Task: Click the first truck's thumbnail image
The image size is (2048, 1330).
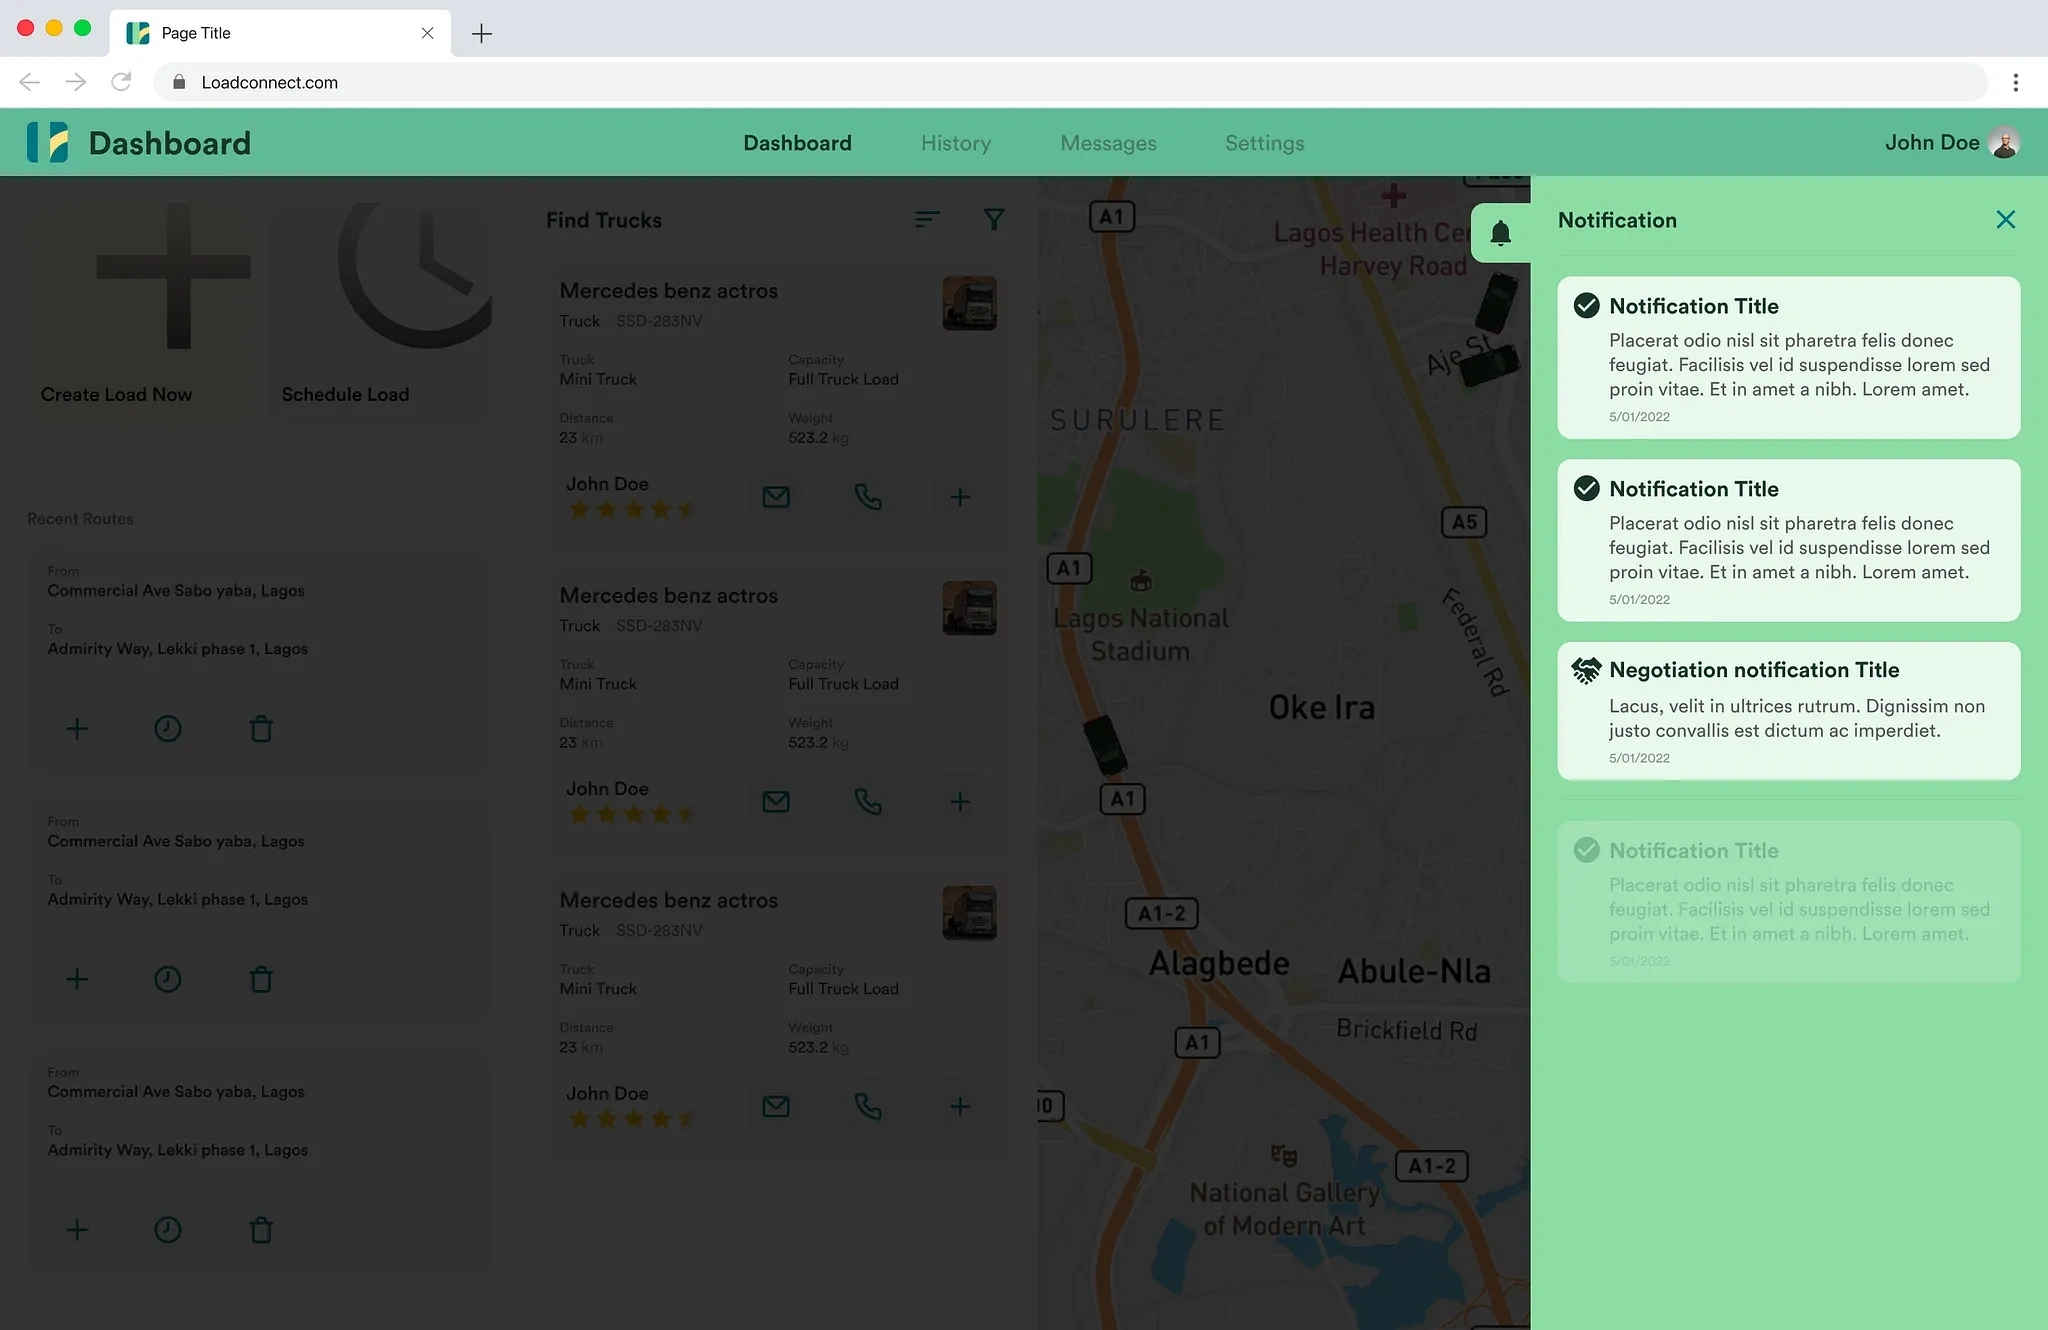Action: click(969, 303)
